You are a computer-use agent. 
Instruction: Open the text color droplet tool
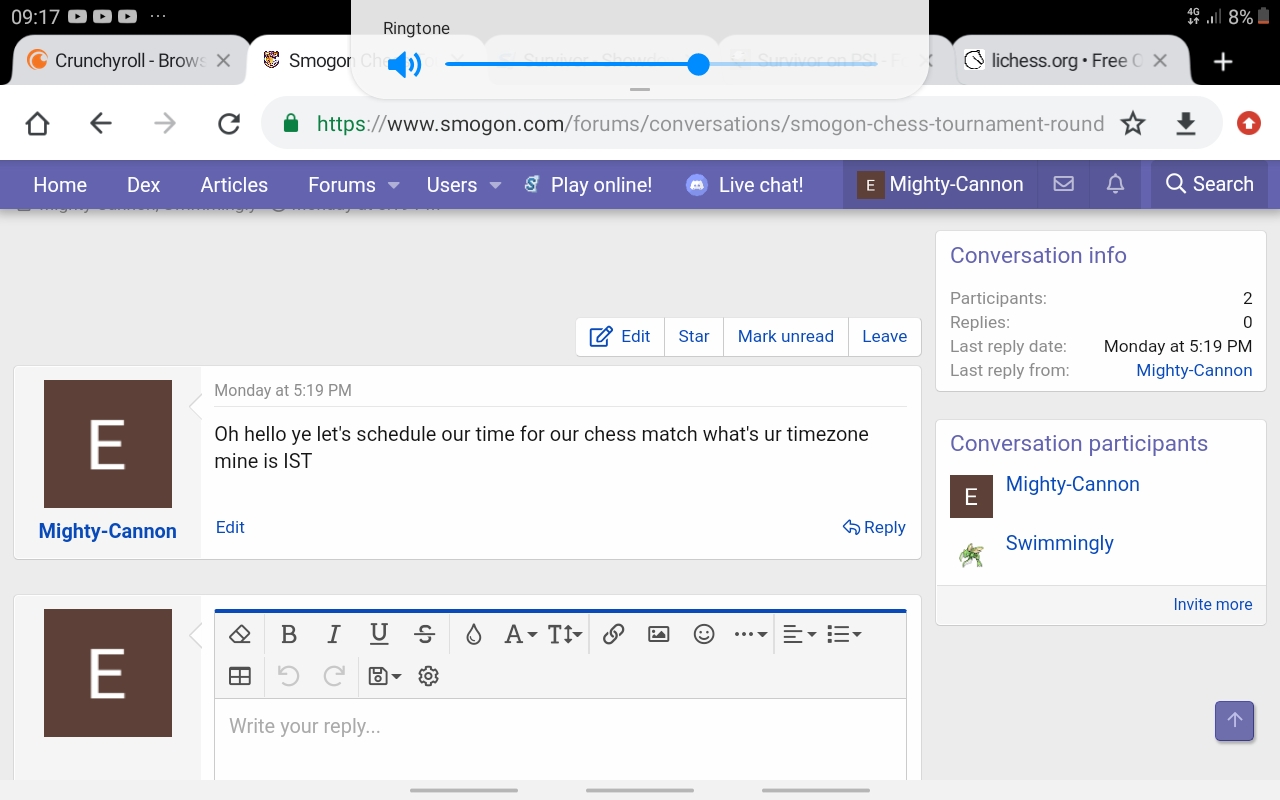point(473,634)
